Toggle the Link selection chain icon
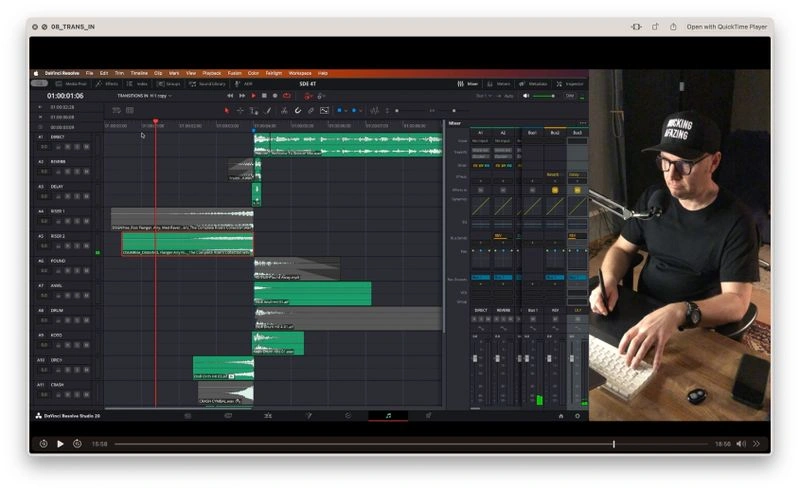Viewport: 800px width, 491px height. tap(311, 110)
